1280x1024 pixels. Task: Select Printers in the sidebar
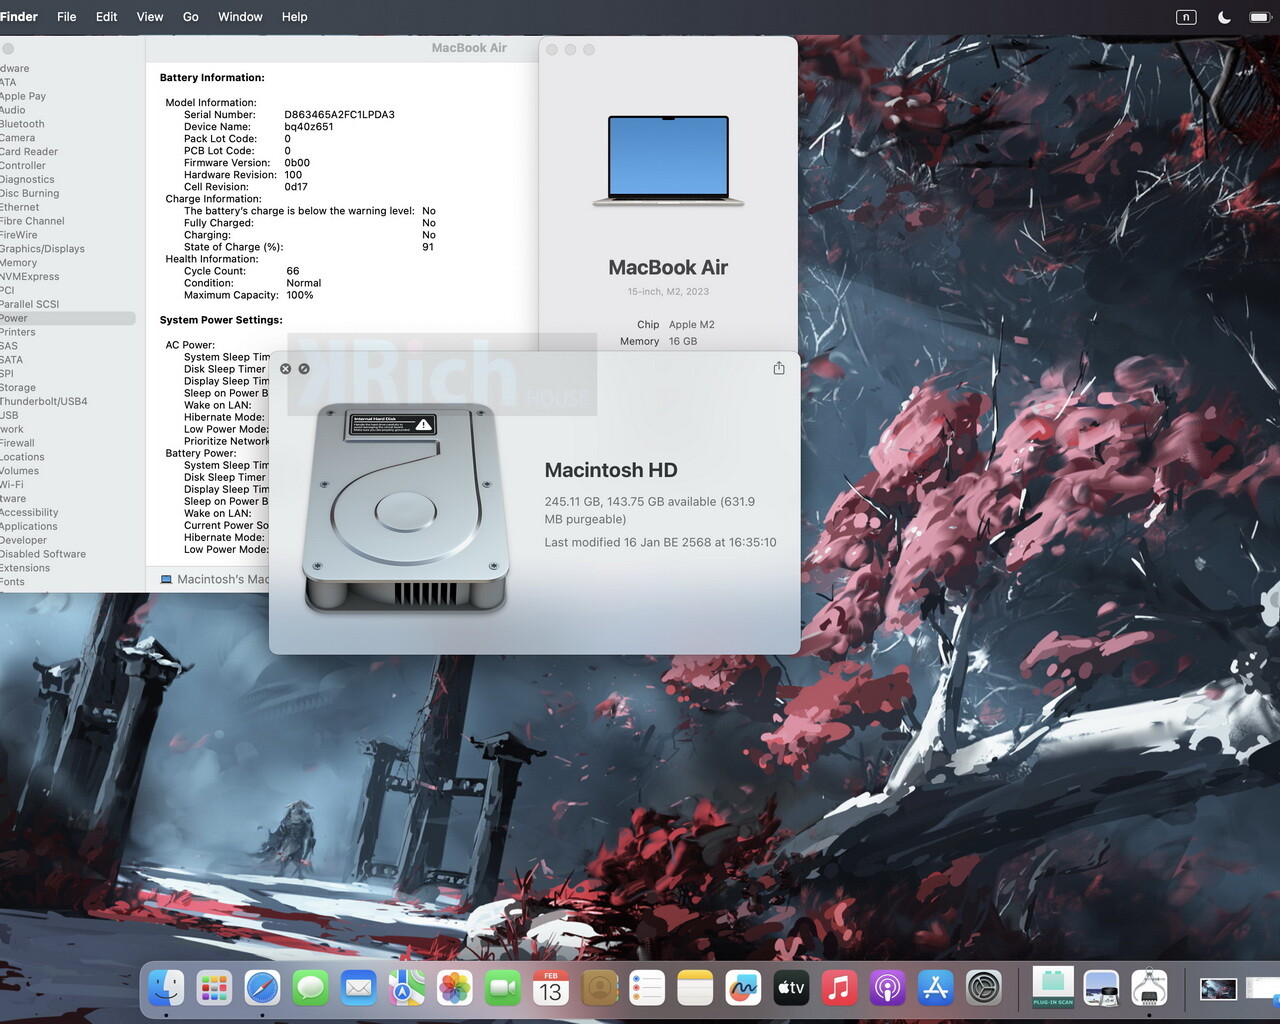pos(18,332)
